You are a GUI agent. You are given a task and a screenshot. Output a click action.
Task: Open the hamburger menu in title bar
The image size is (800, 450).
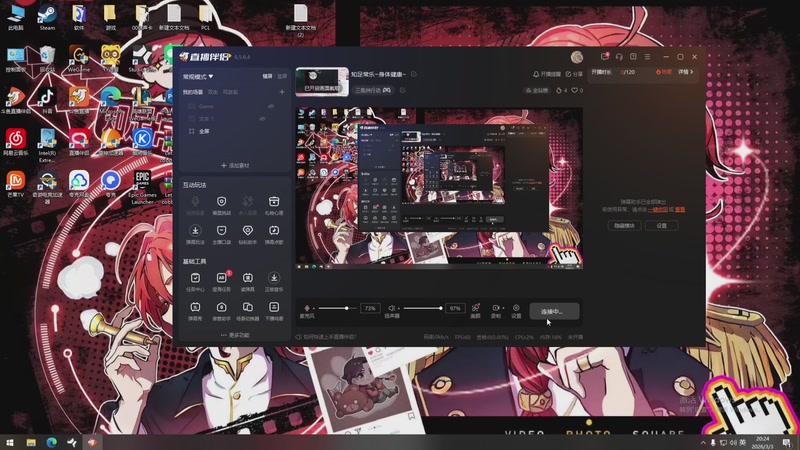(x=647, y=57)
